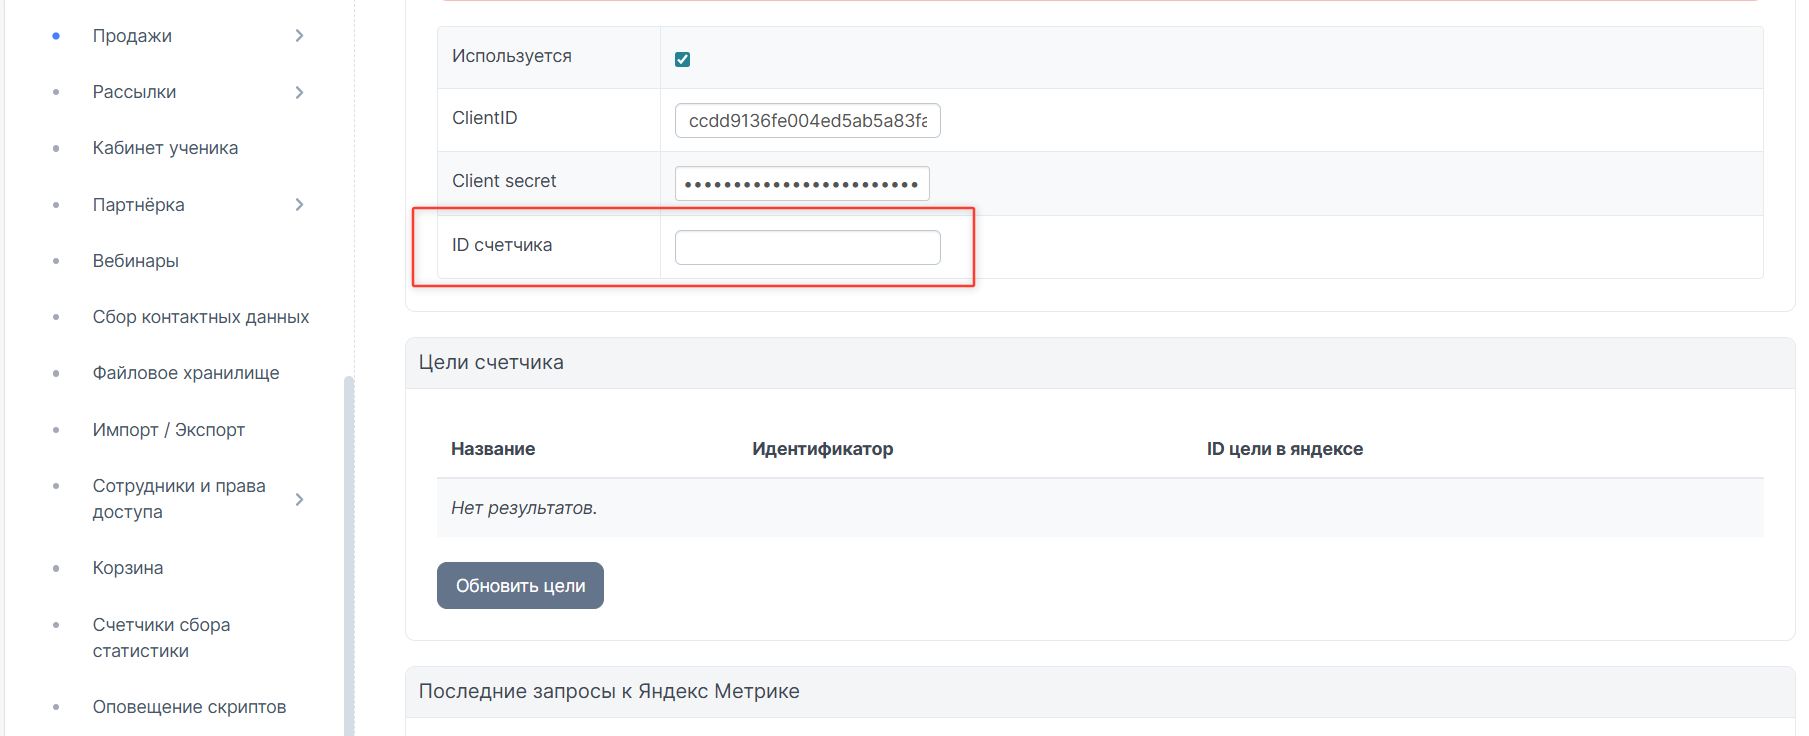
Task: Expand the Продажи submenu chevron
Action: (x=299, y=36)
